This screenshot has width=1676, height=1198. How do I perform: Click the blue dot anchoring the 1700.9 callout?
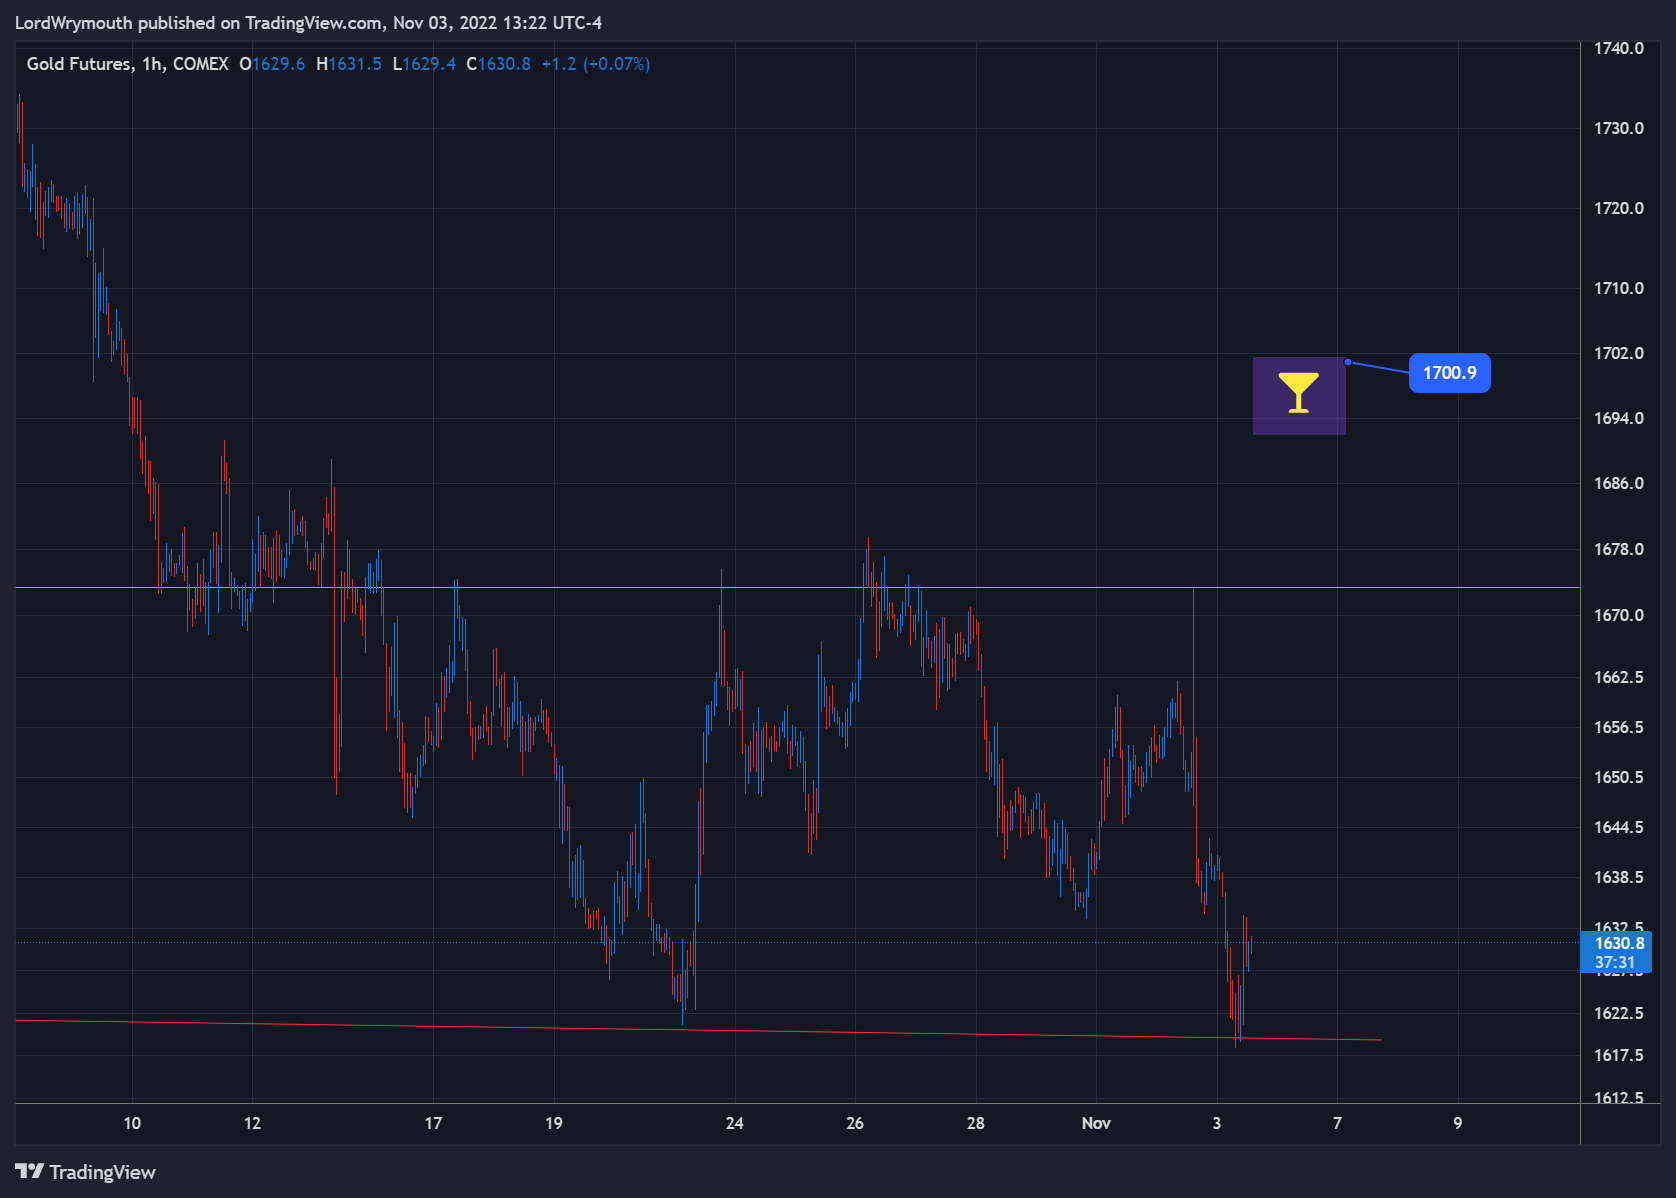[1348, 362]
